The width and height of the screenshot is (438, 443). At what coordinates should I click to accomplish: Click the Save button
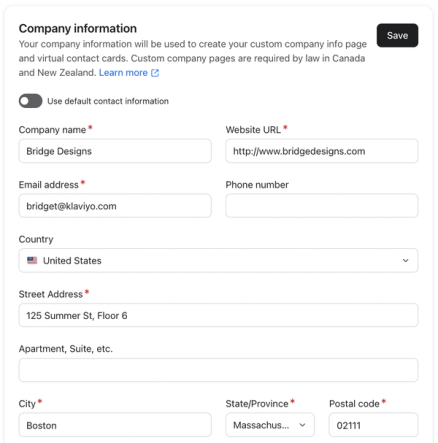click(397, 35)
